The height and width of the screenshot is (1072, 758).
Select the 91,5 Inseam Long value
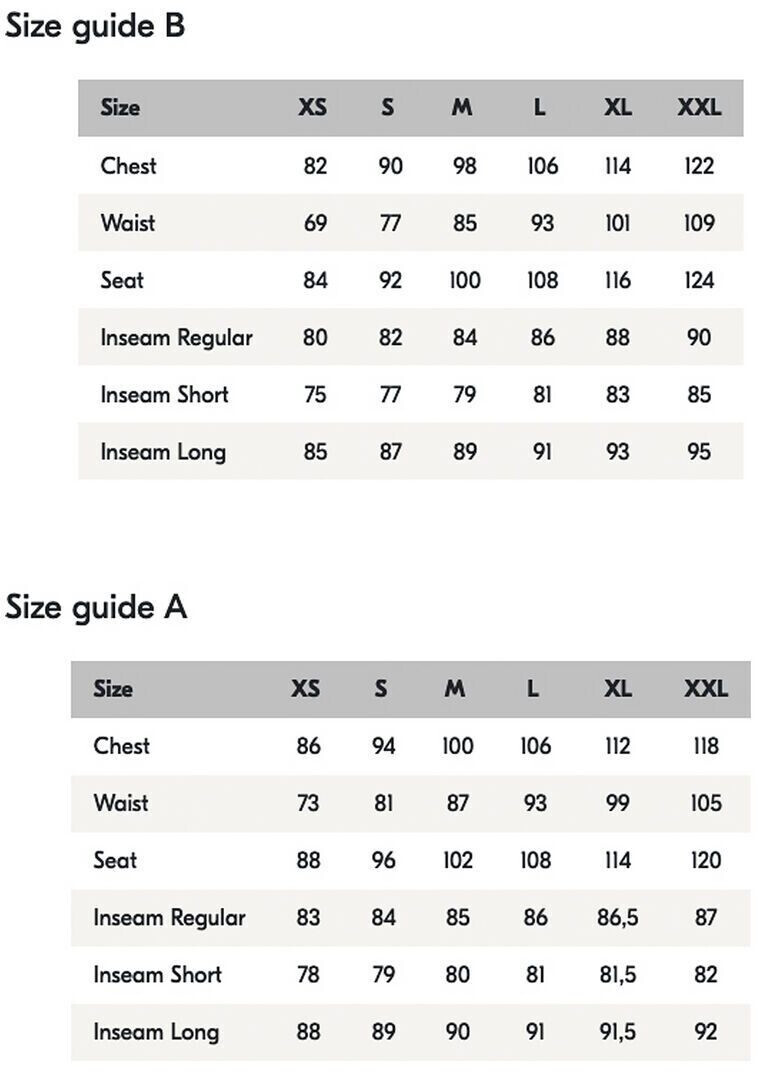(x=617, y=1032)
